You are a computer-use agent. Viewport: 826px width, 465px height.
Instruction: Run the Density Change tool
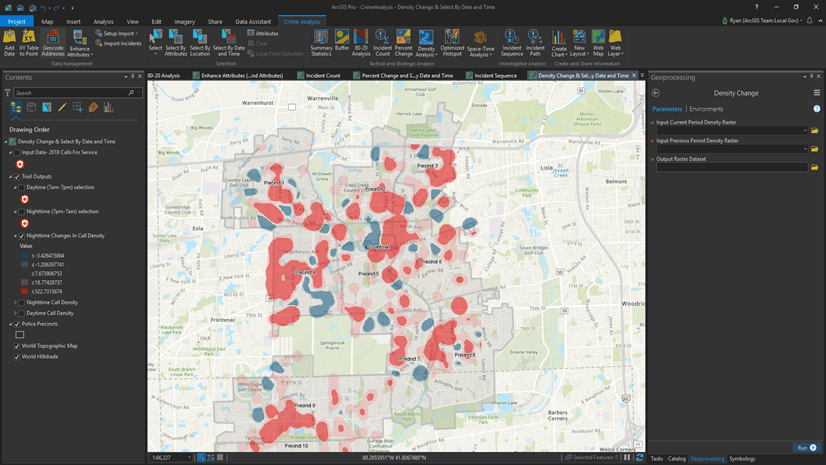pyautogui.click(x=806, y=447)
